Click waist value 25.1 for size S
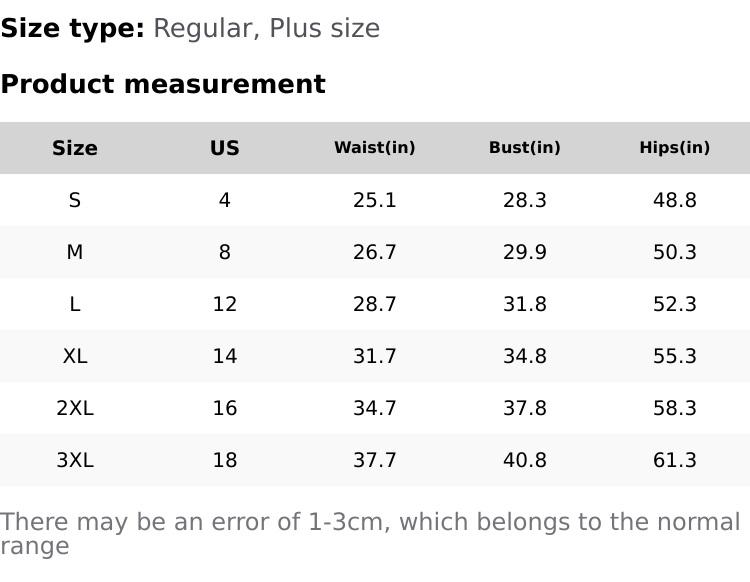 375,200
